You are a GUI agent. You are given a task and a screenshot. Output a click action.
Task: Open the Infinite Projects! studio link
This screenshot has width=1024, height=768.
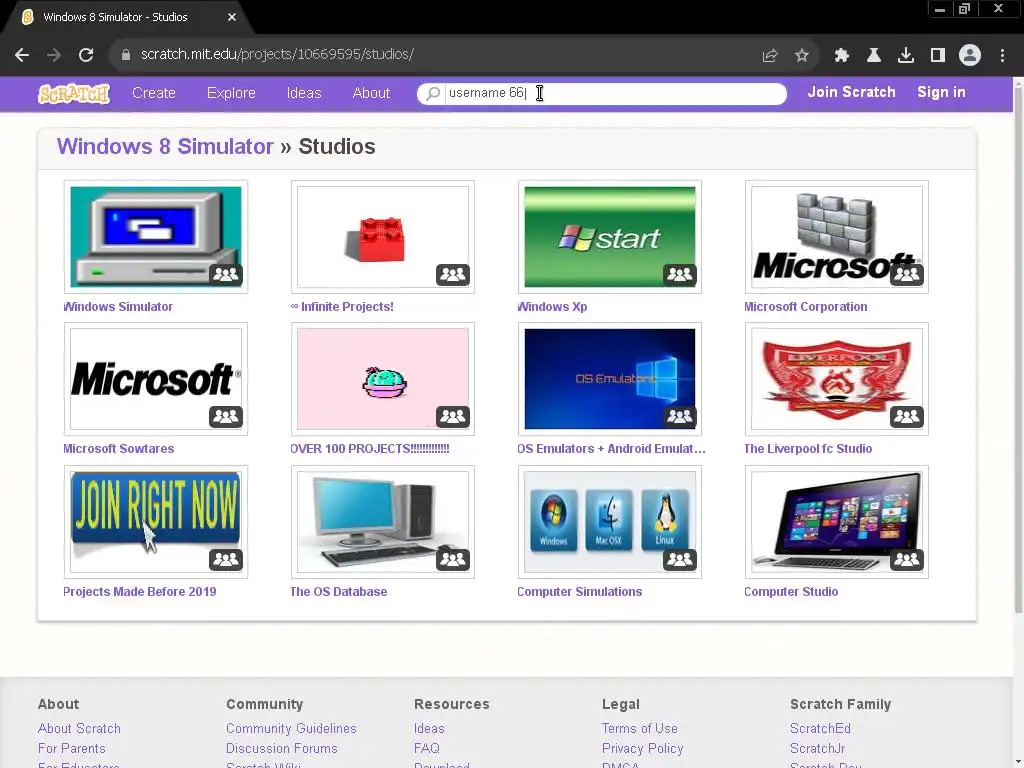point(342,306)
